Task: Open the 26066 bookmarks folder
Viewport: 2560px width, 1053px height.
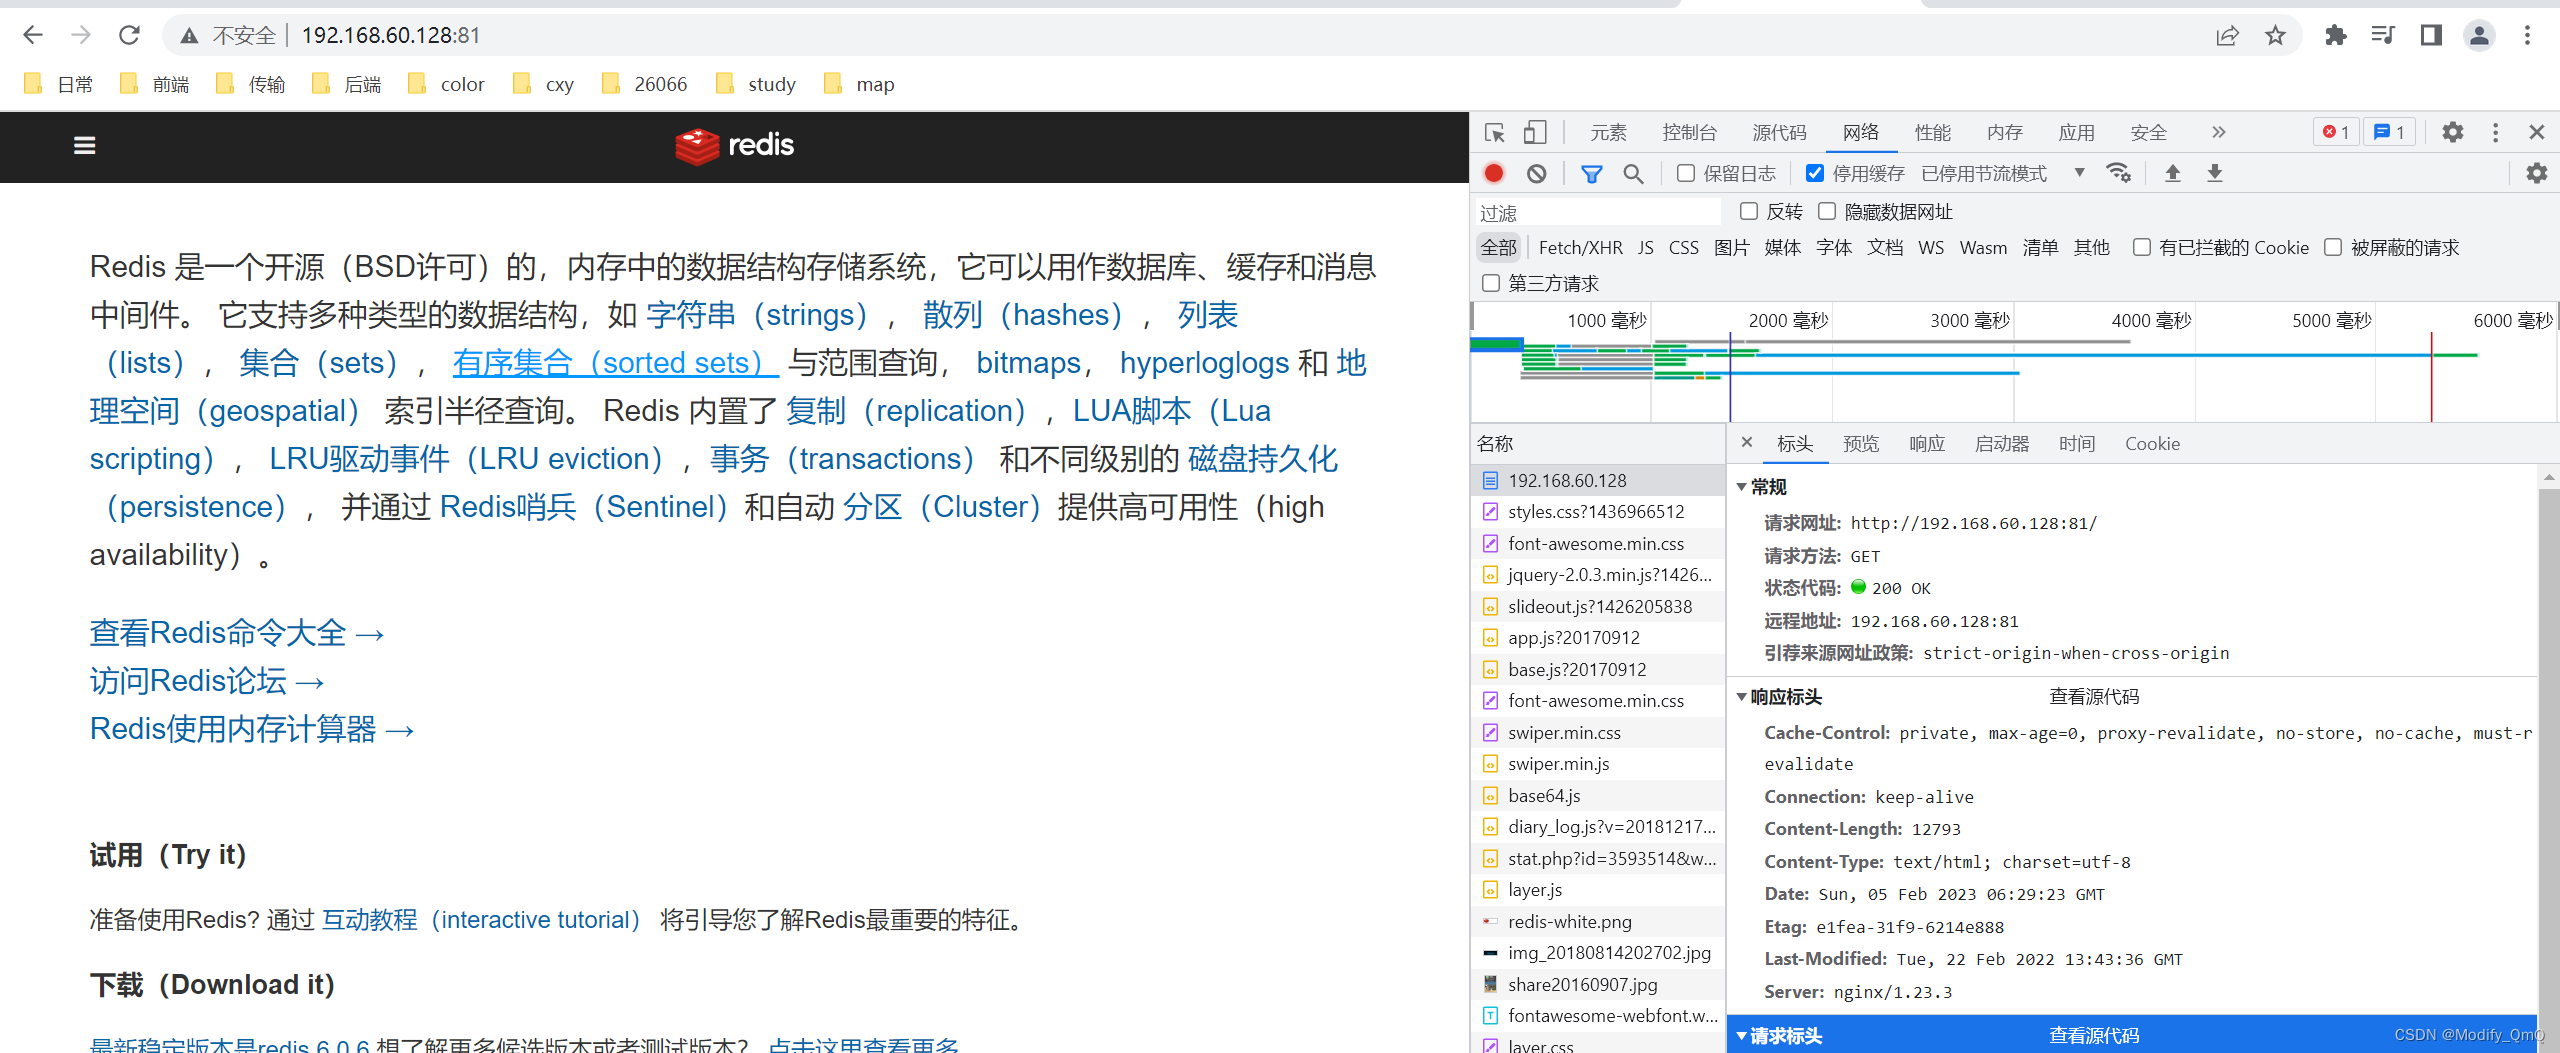Action: (644, 85)
